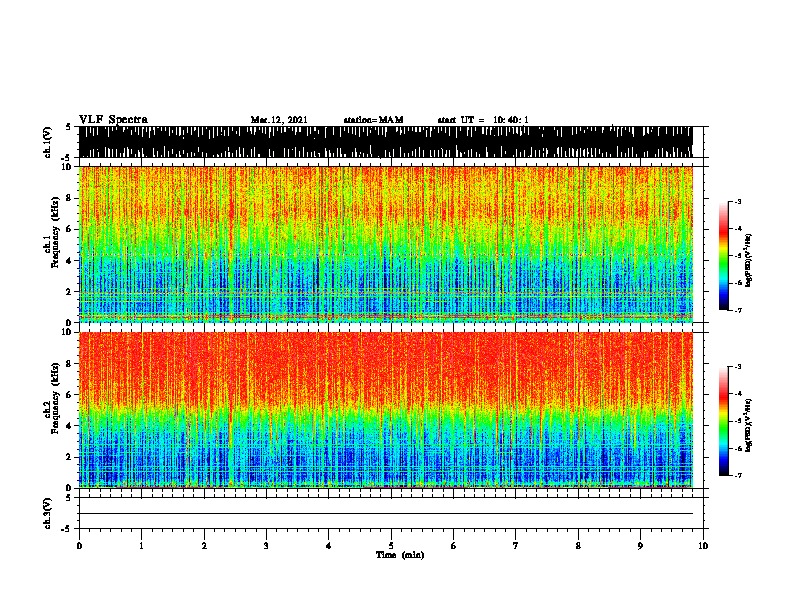Click the ch.1 waveform amplitude panel
This screenshot has width=792, height=612.
pyautogui.click(x=391, y=142)
